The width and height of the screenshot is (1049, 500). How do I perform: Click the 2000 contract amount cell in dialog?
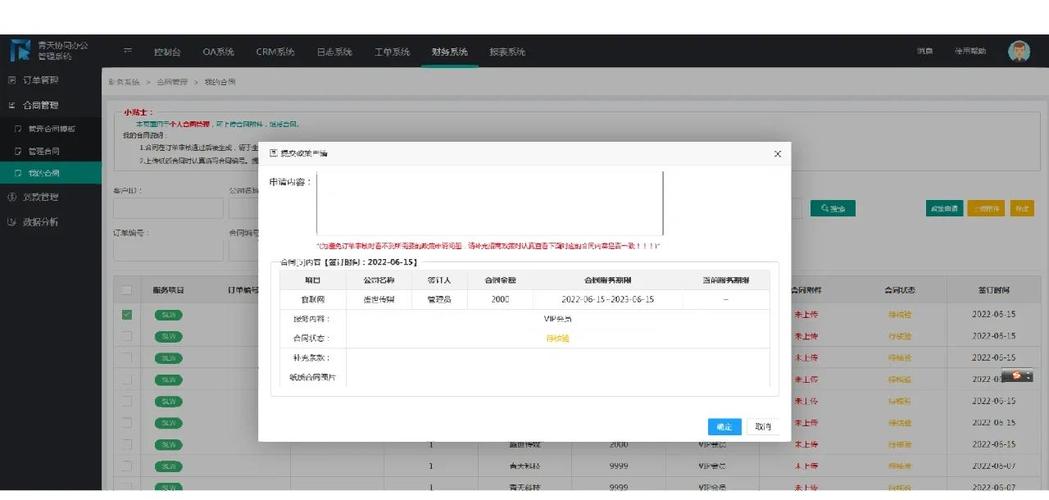click(x=500, y=299)
